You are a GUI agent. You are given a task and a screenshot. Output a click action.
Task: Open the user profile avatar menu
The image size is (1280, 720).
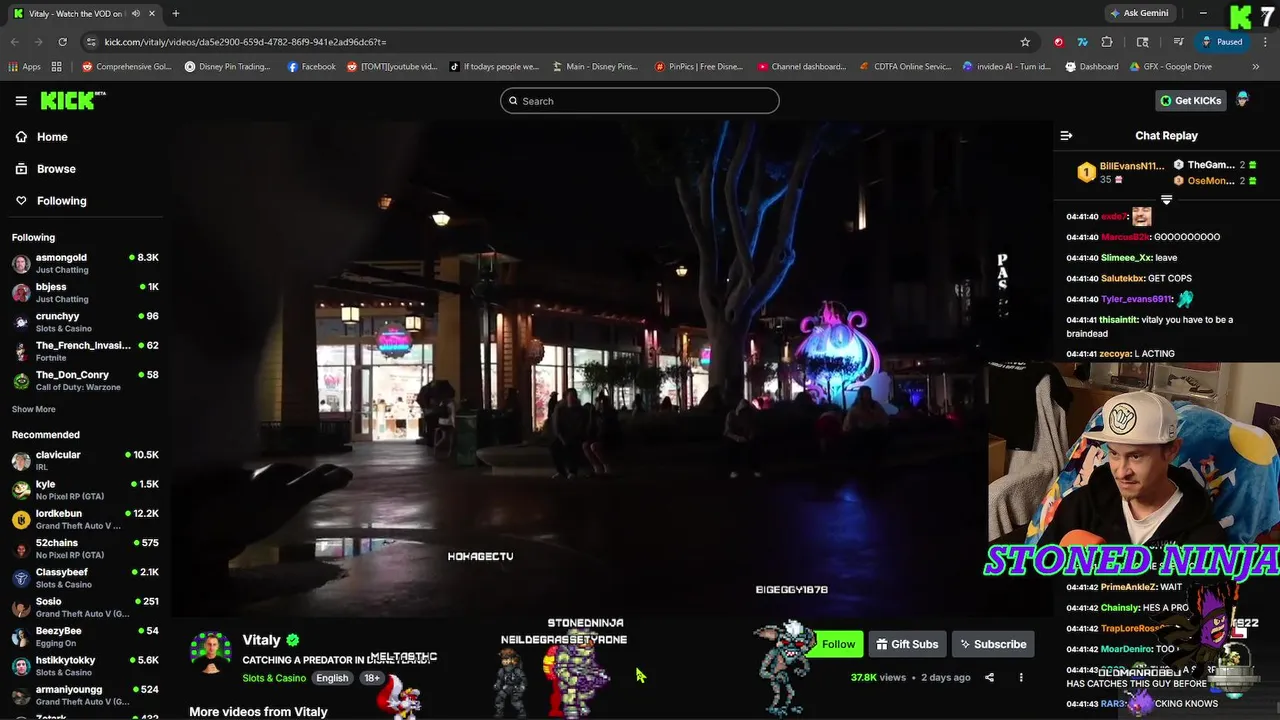pos(1243,100)
